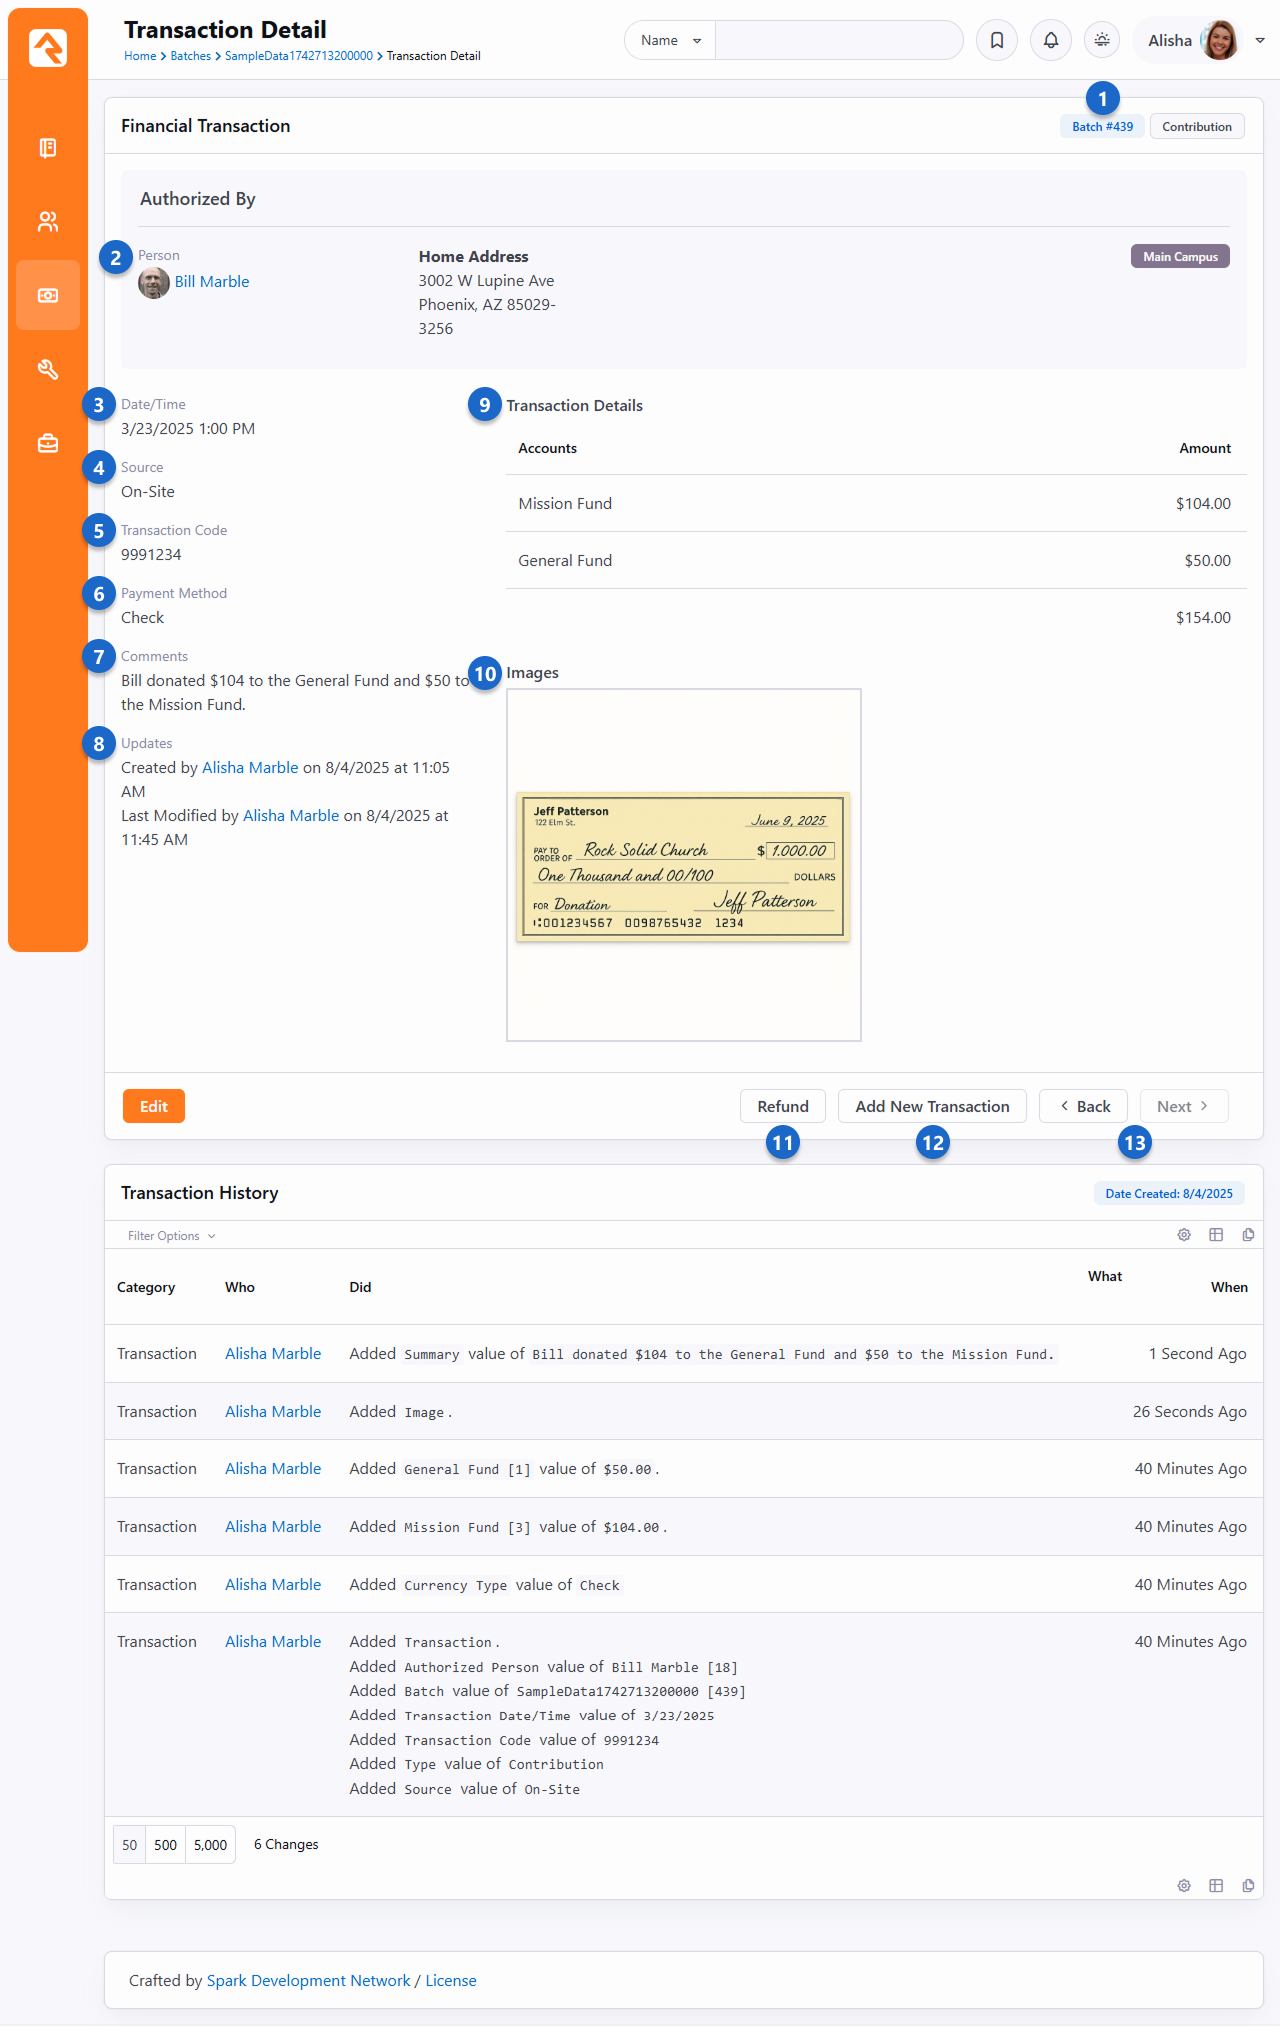Click the copy icon above history grid
Screen dimensions: 1280x2027
point(1248,1235)
